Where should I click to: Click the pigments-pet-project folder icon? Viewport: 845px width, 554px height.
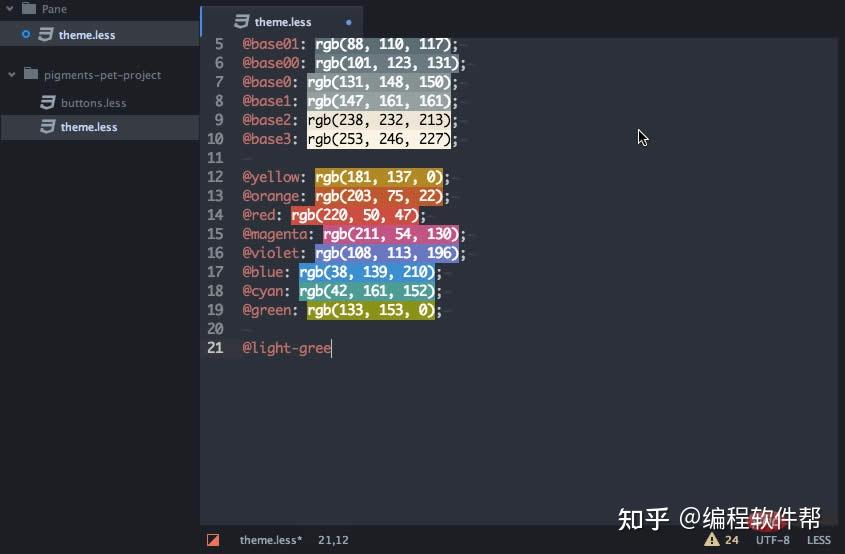click(31, 74)
